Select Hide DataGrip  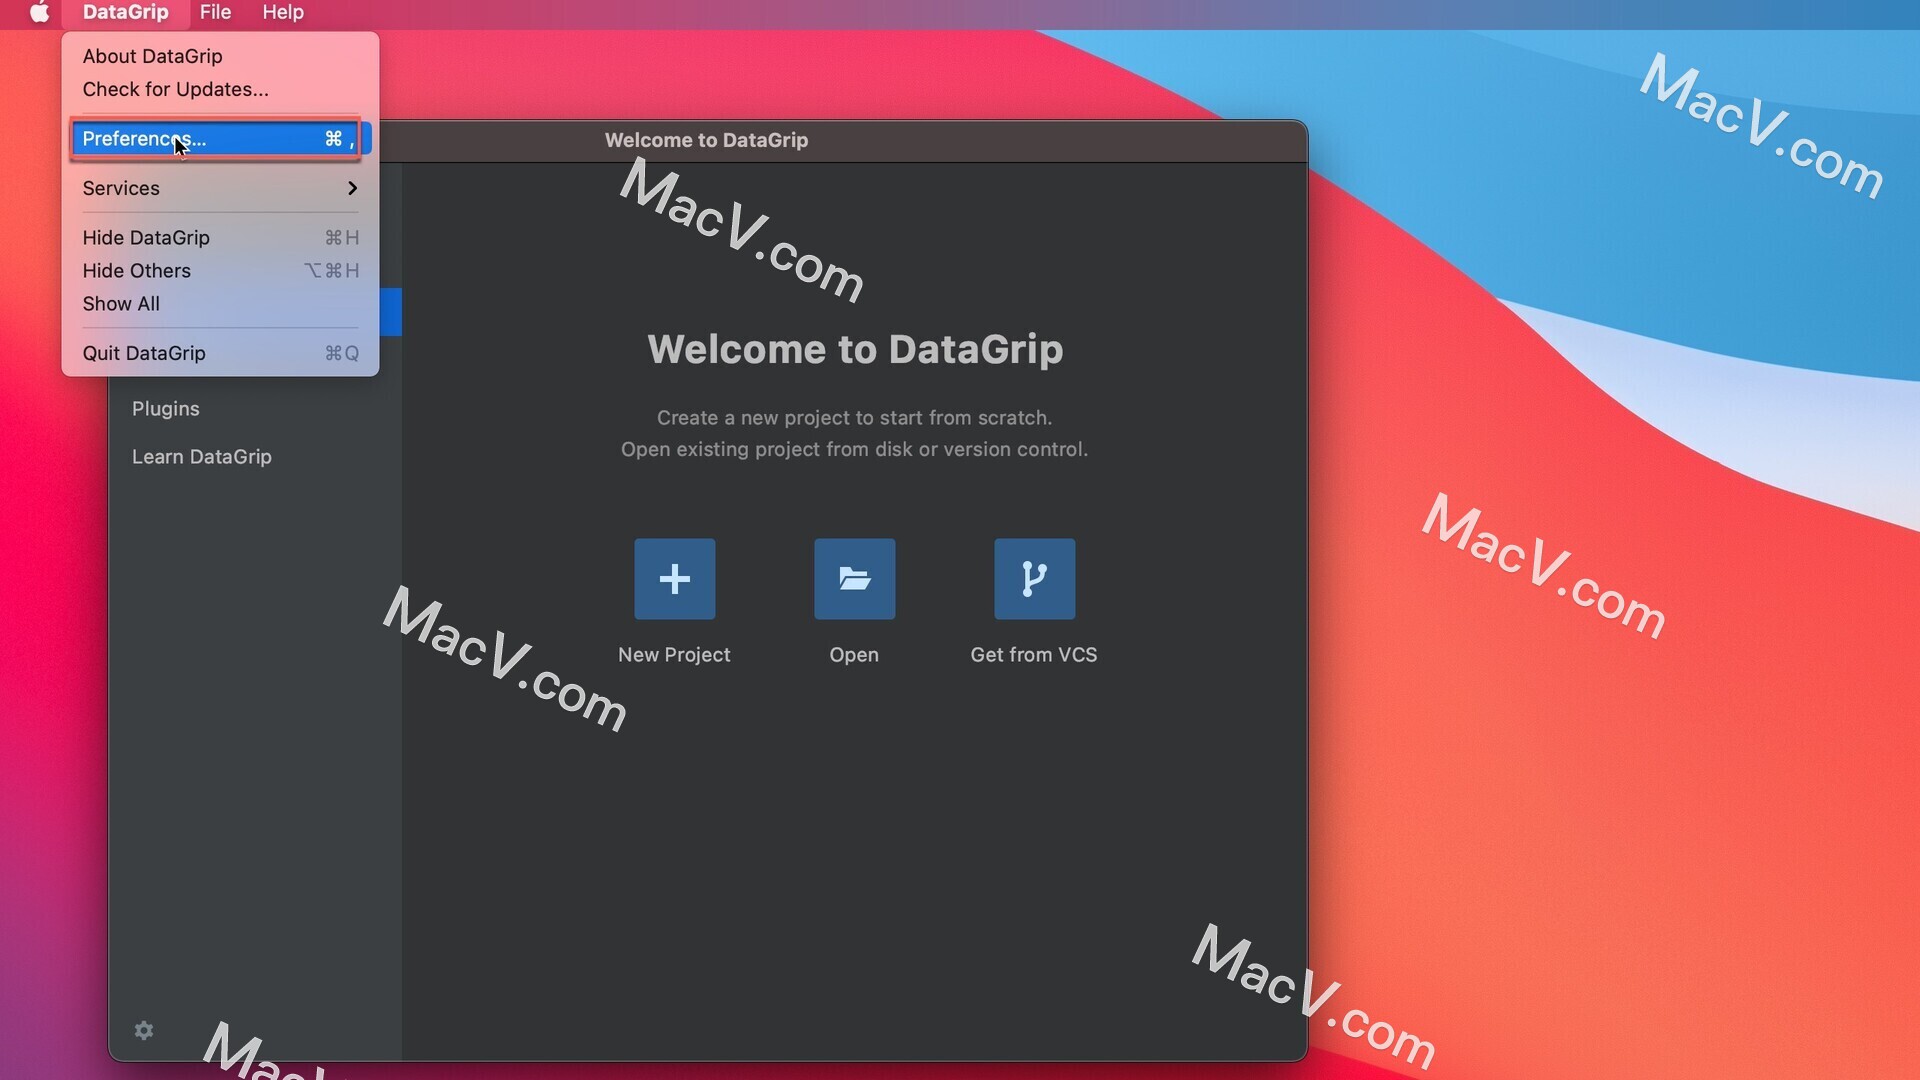coord(220,237)
